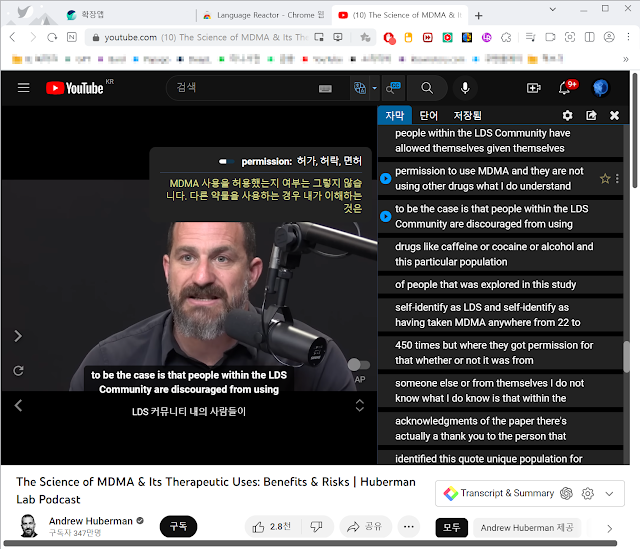Screen dimensions: 640x549
Task: Click the subtitle panel scrollbar thumb
Action: [x=626, y=357]
